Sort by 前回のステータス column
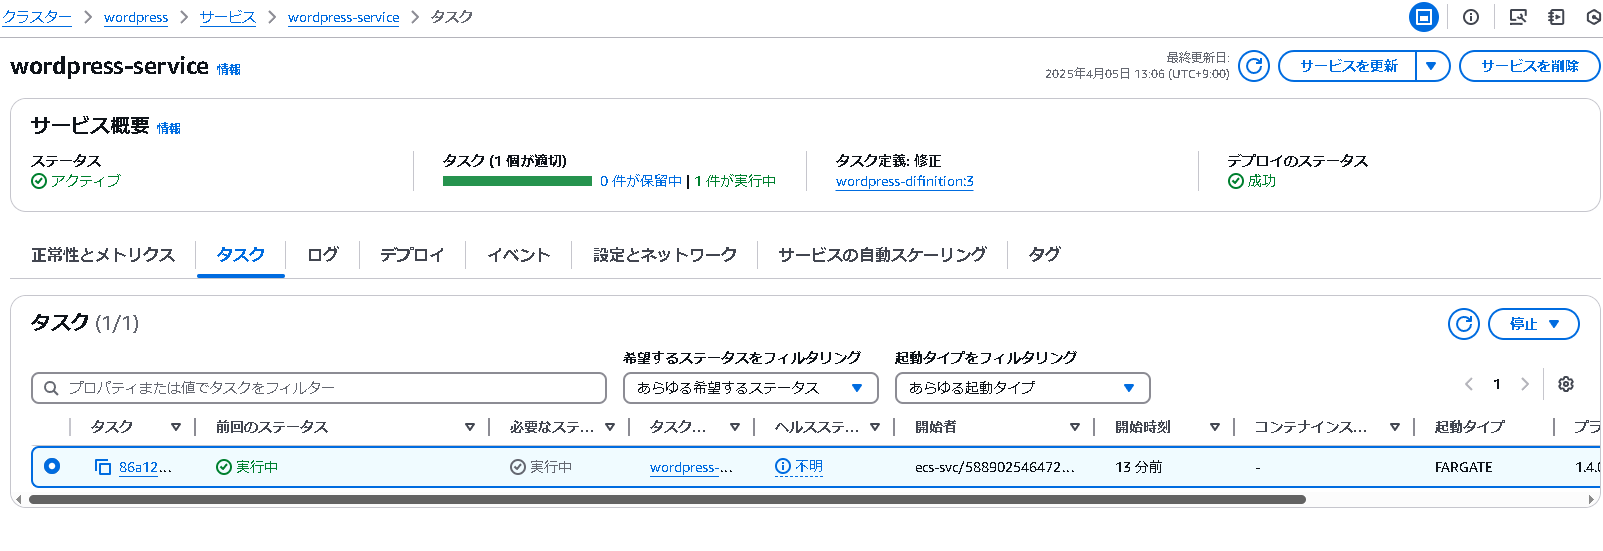 (470, 427)
